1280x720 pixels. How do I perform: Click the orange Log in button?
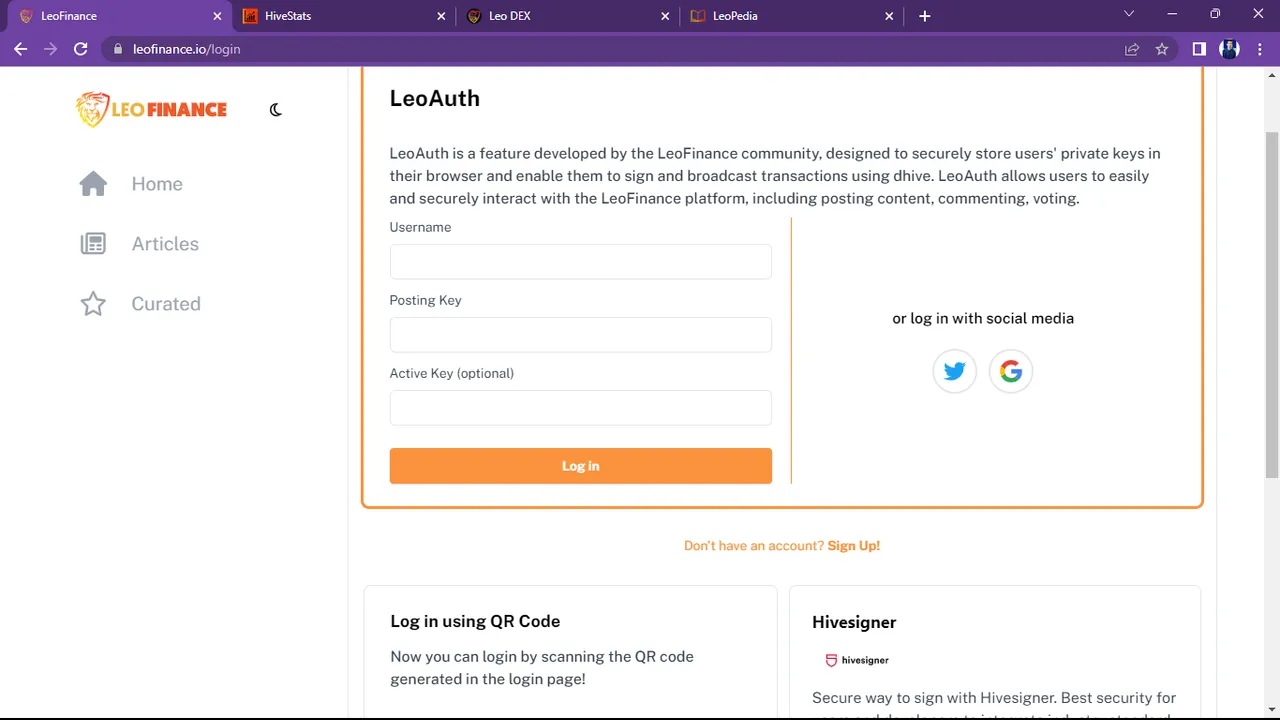[x=581, y=466]
